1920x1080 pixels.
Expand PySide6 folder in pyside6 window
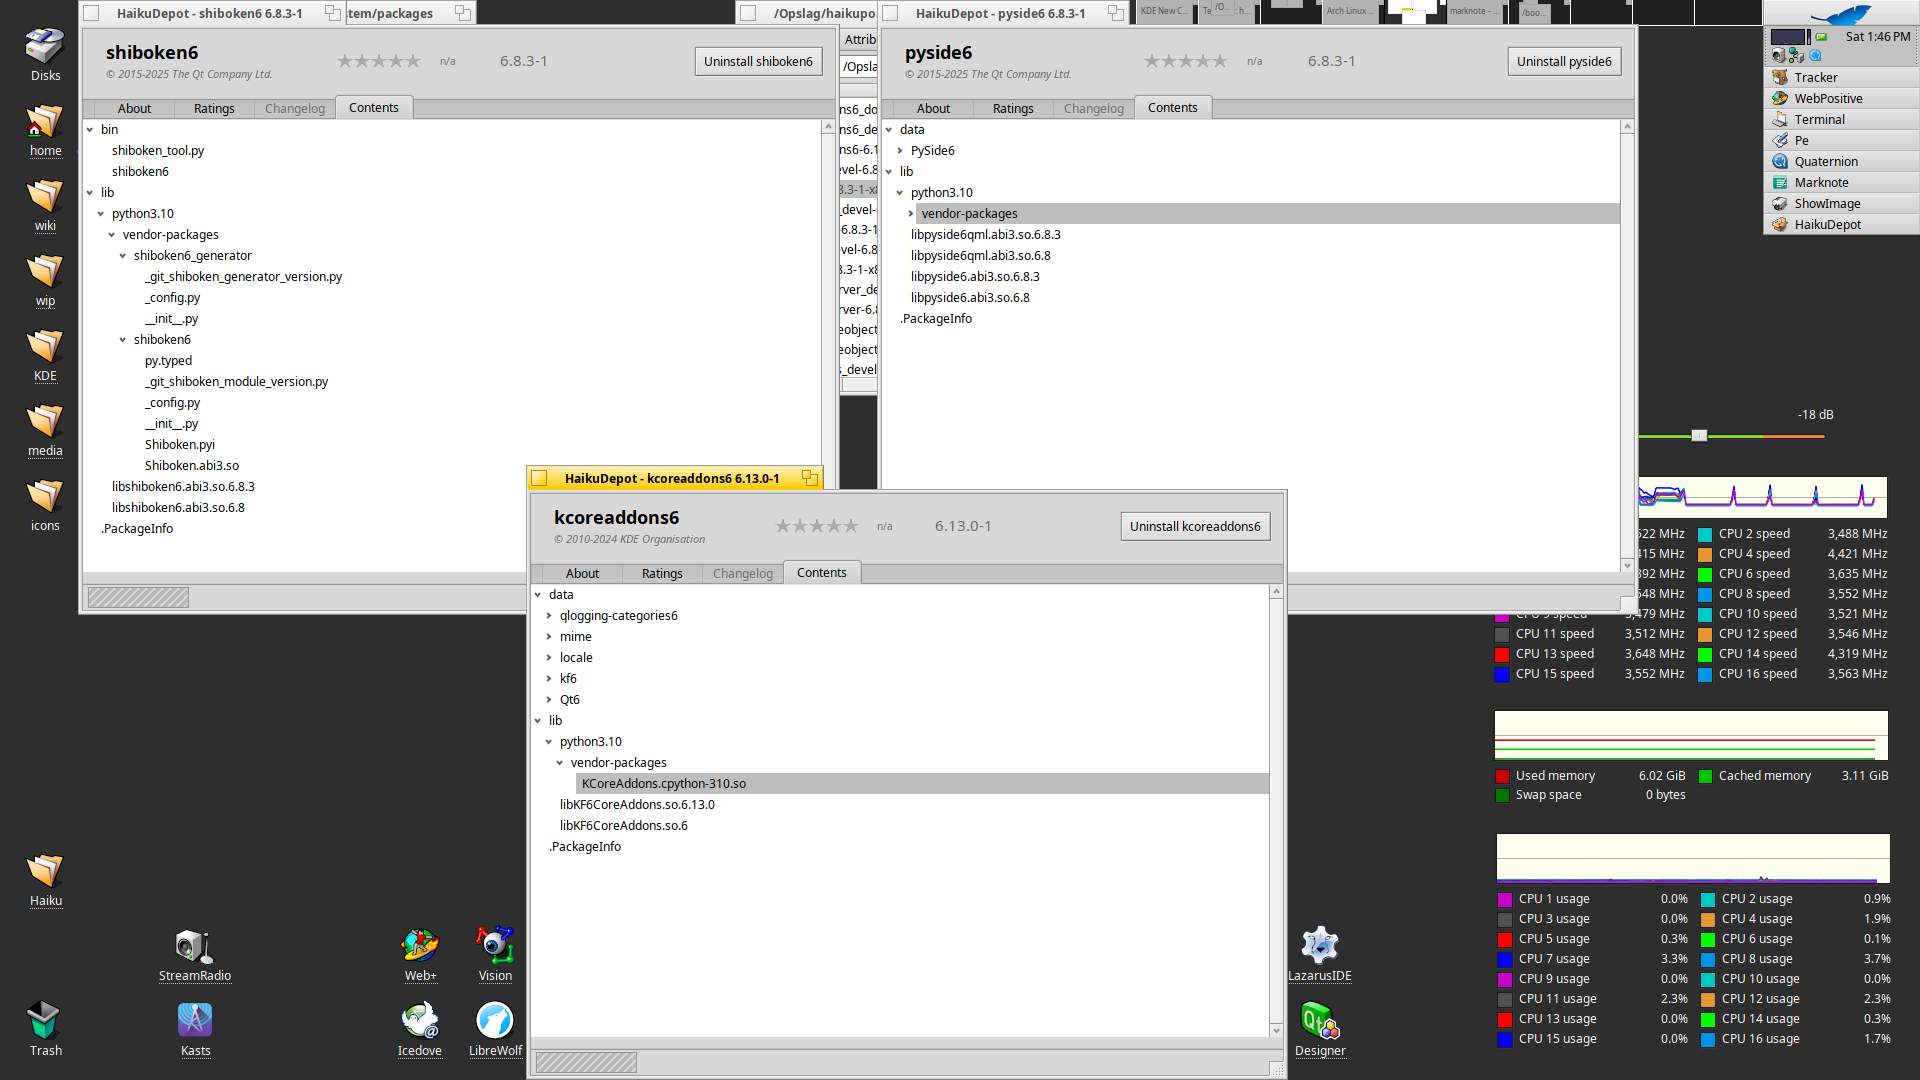[x=900, y=150]
